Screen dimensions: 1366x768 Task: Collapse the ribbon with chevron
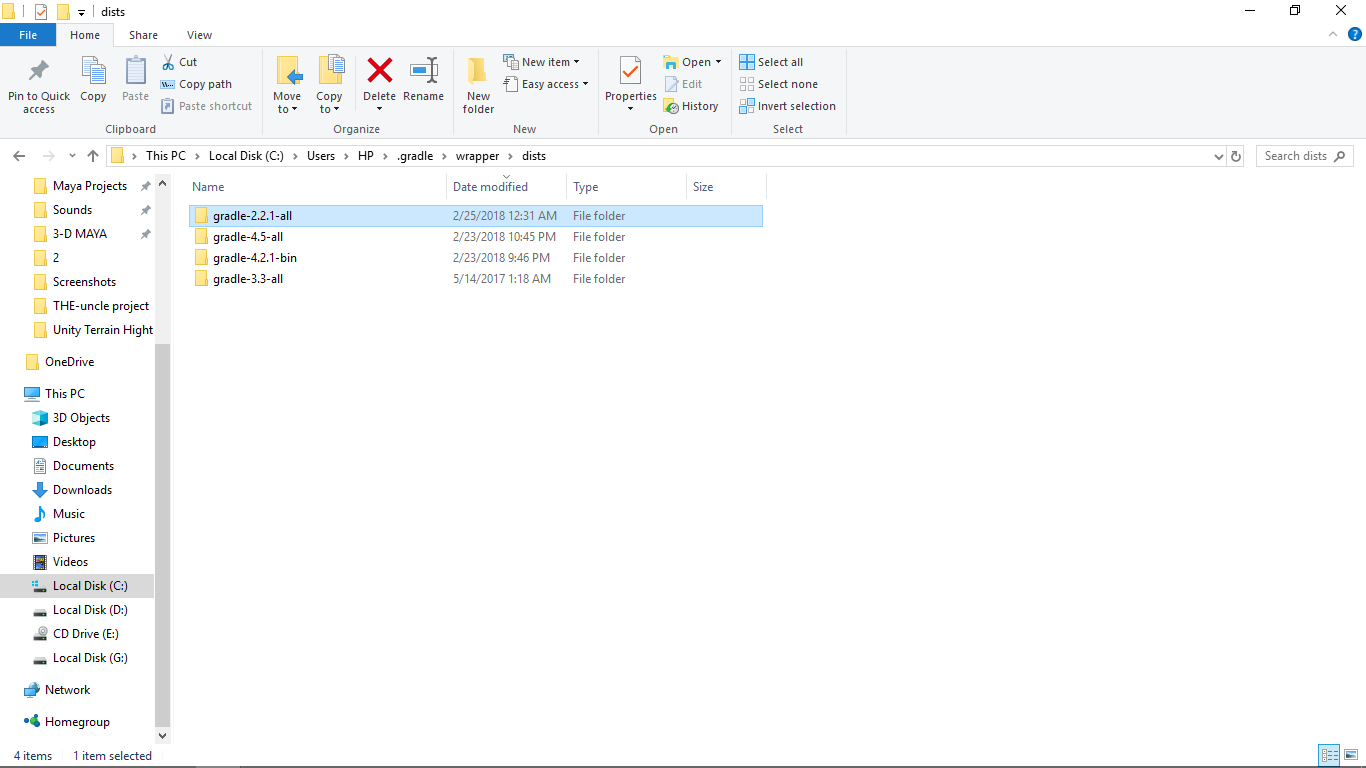1332,34
